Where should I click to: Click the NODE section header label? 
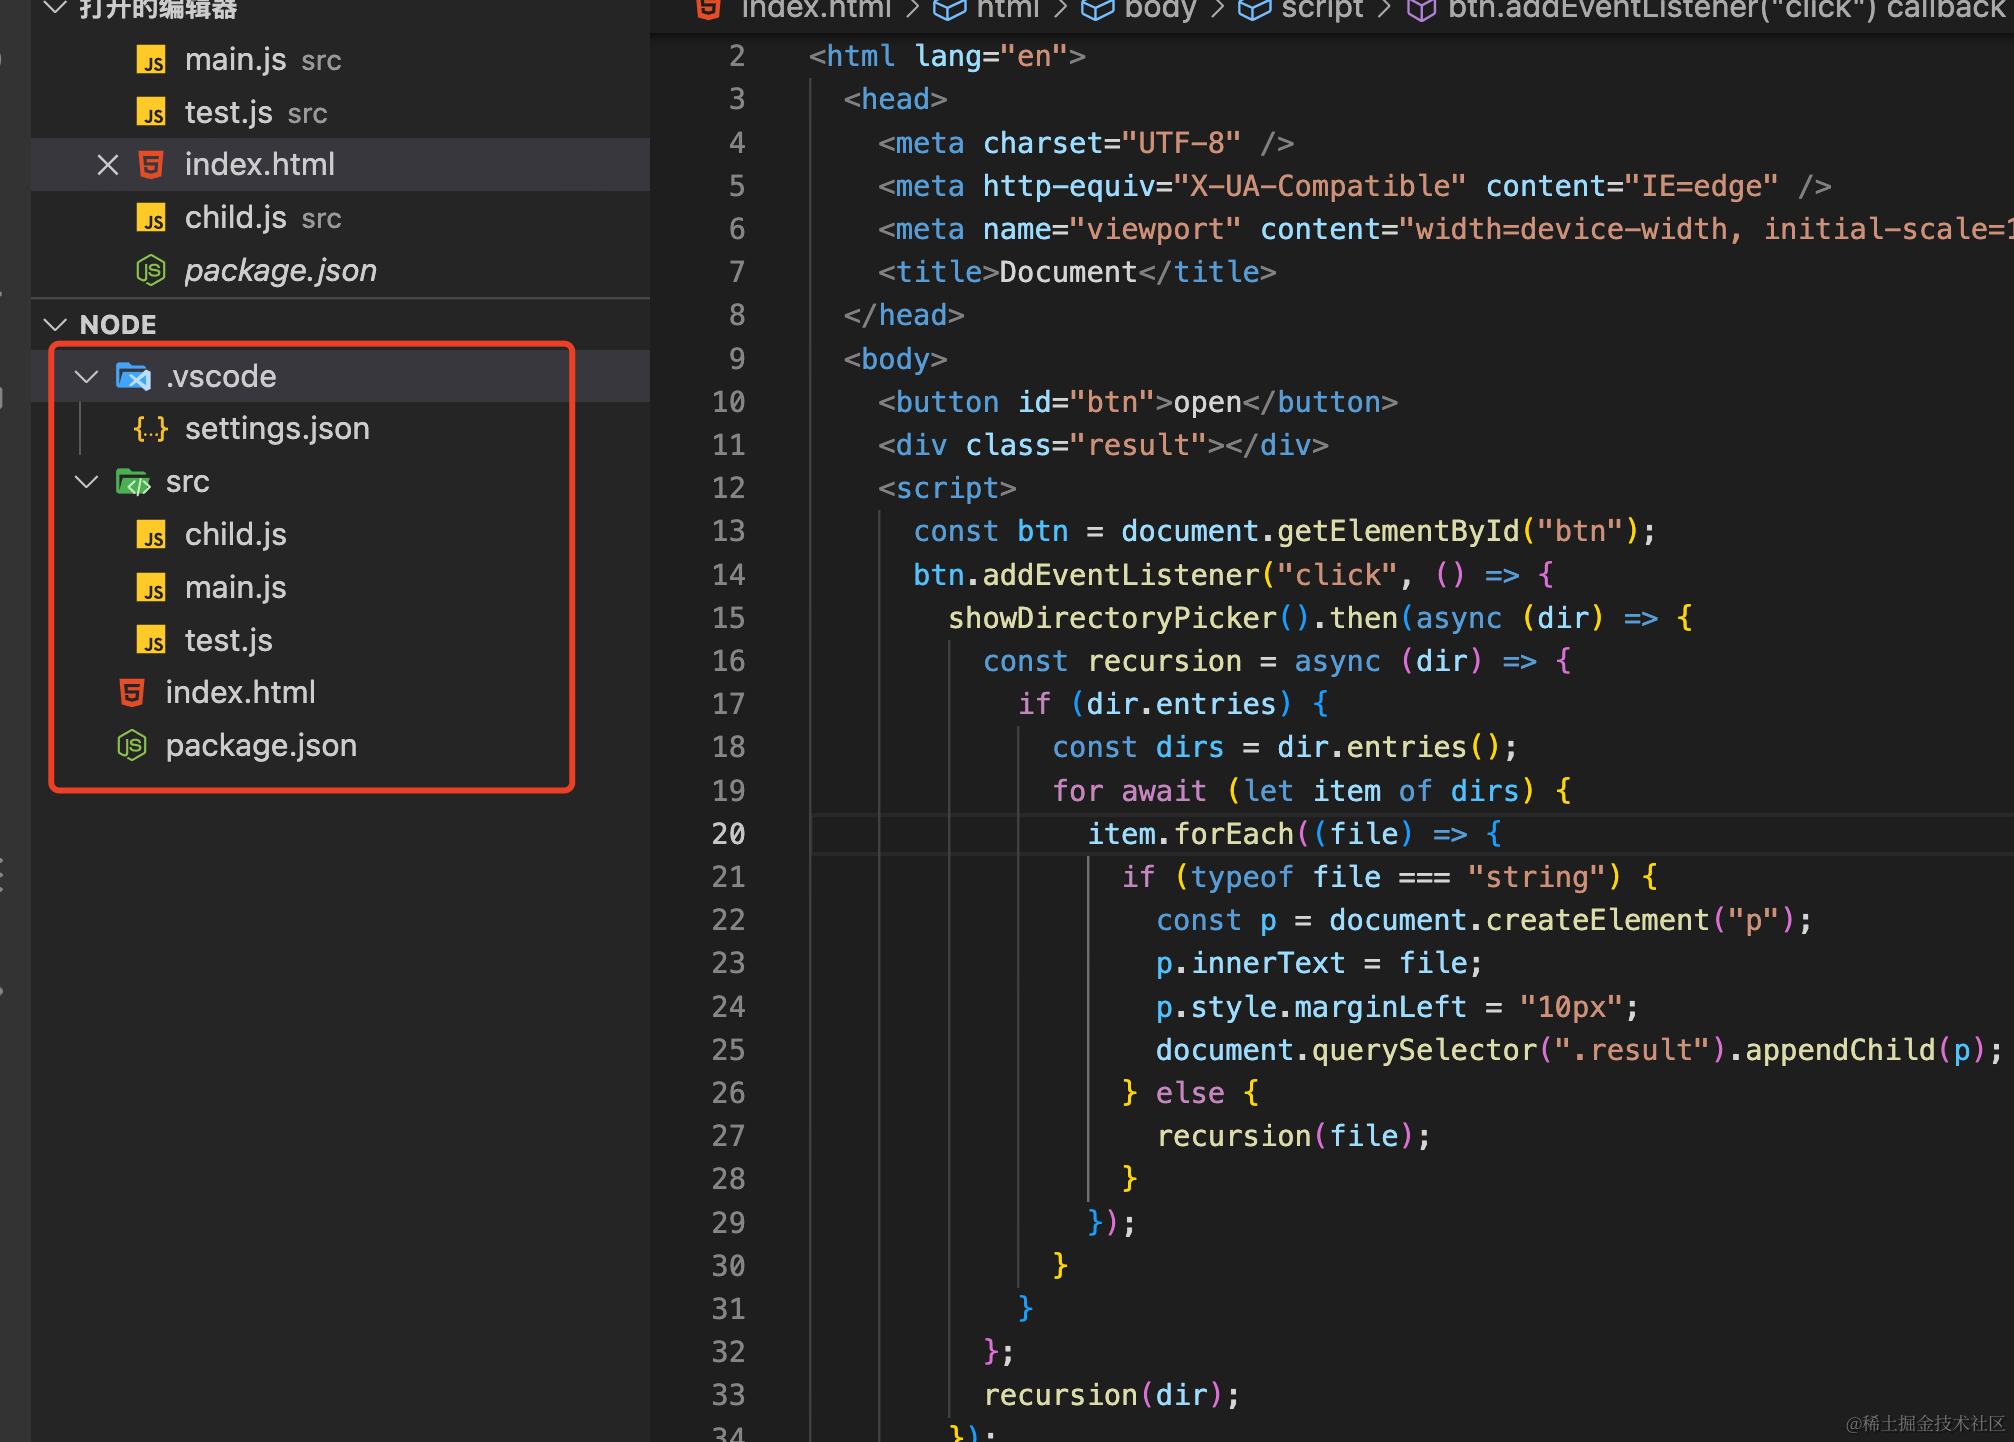coord(118,325)
